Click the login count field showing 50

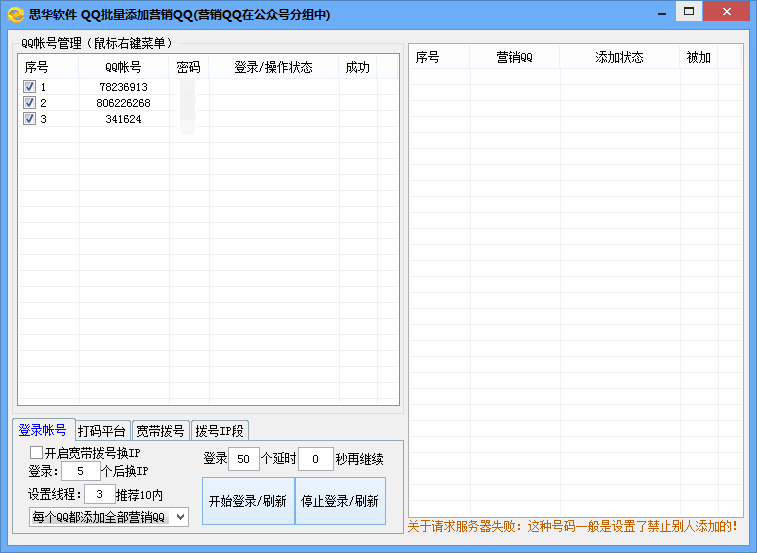tap(243, 459)
